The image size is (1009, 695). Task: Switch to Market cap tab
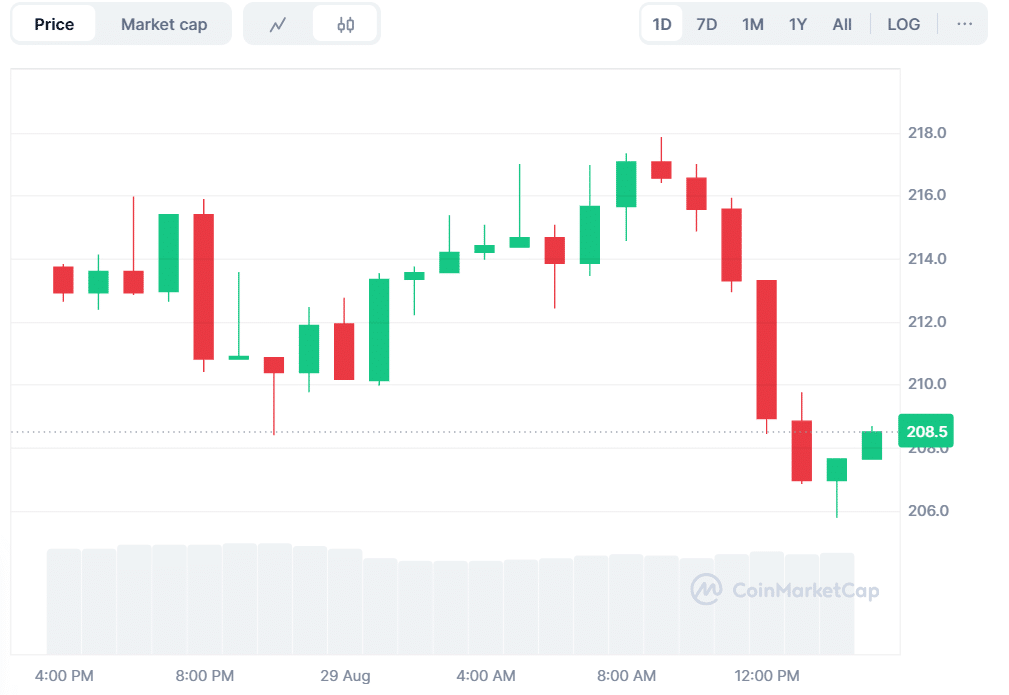(x=164, y=24)
